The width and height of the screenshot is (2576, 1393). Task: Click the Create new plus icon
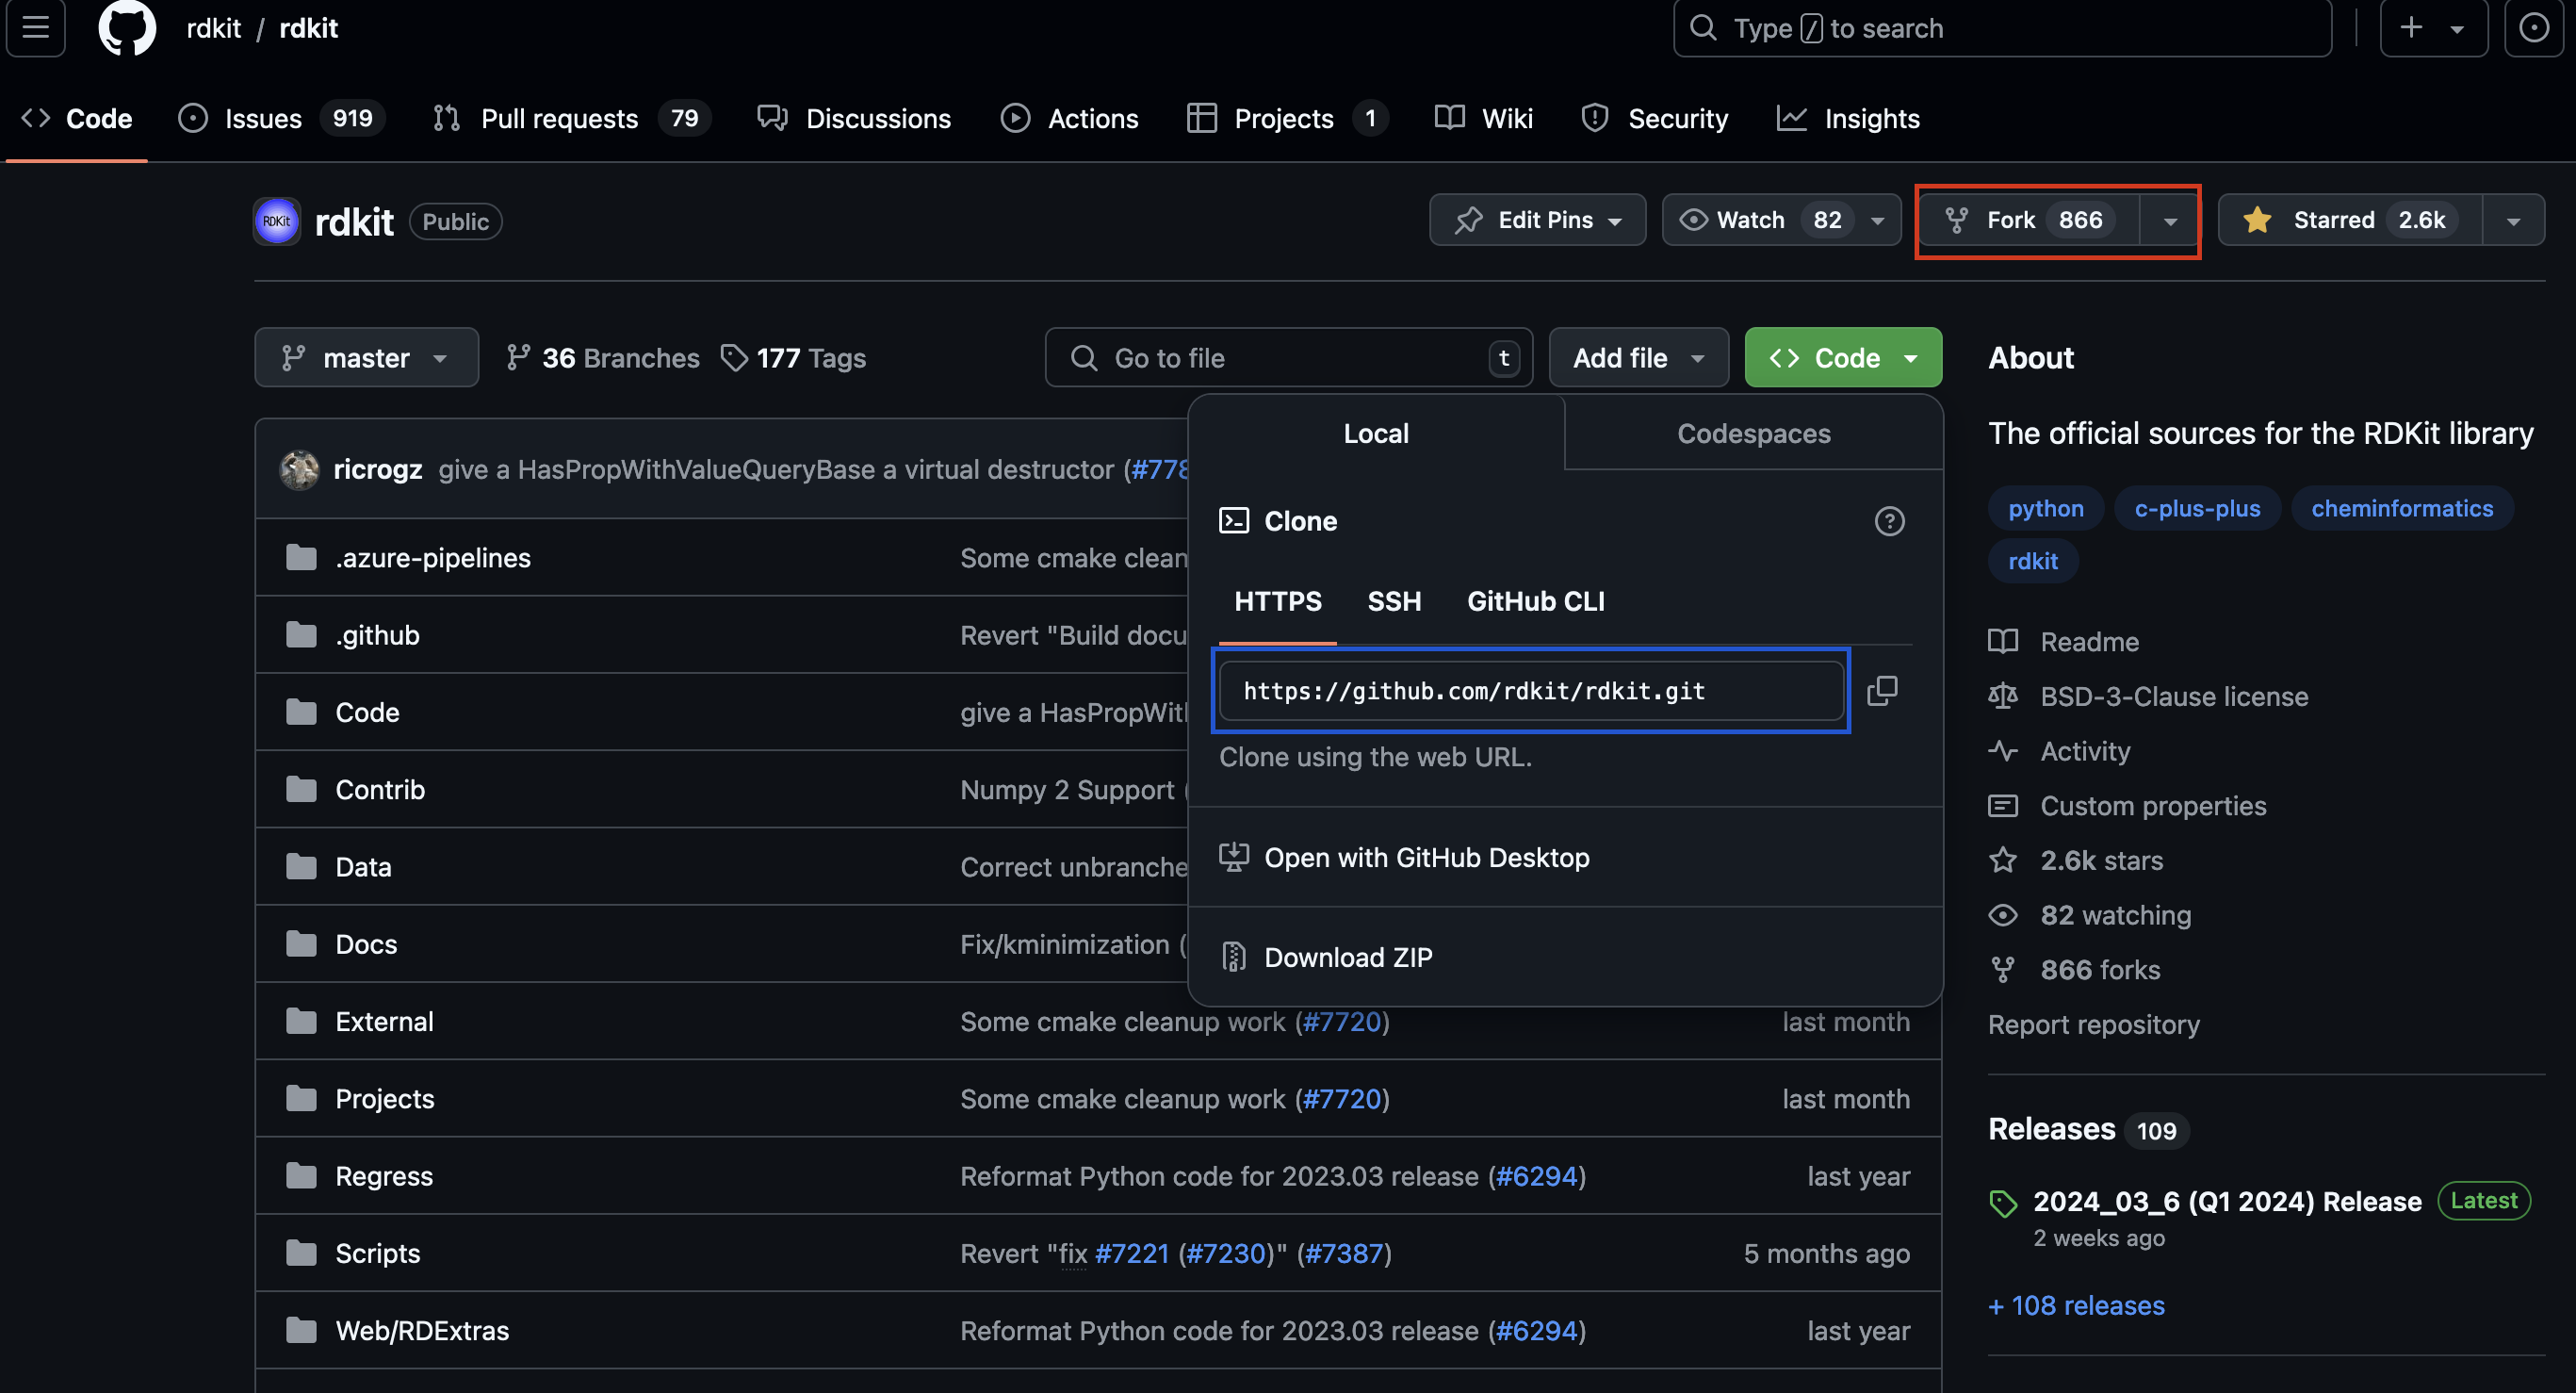pos(2411,27)
